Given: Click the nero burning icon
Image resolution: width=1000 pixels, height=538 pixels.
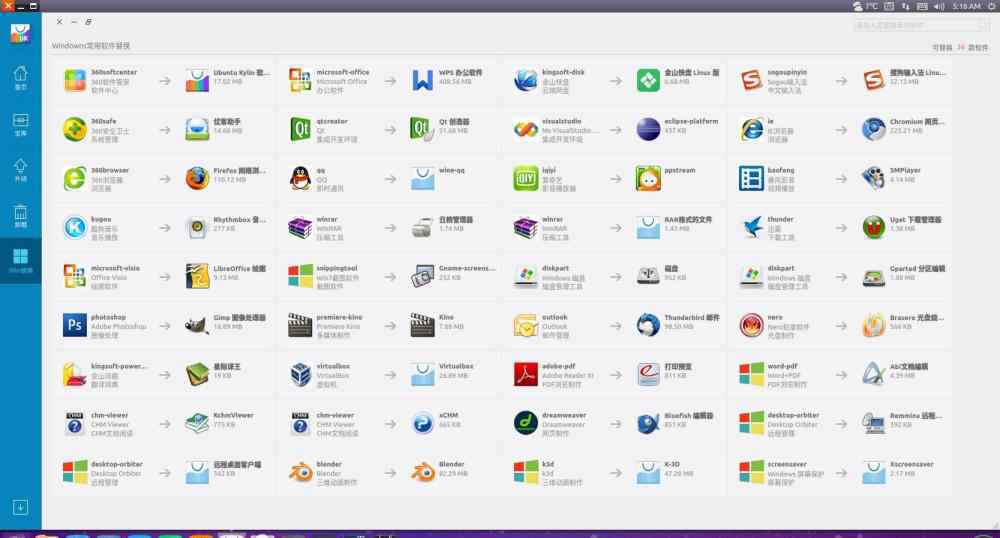Looking at the screenshot, I should pyautogui.click(x=751, y=326).
